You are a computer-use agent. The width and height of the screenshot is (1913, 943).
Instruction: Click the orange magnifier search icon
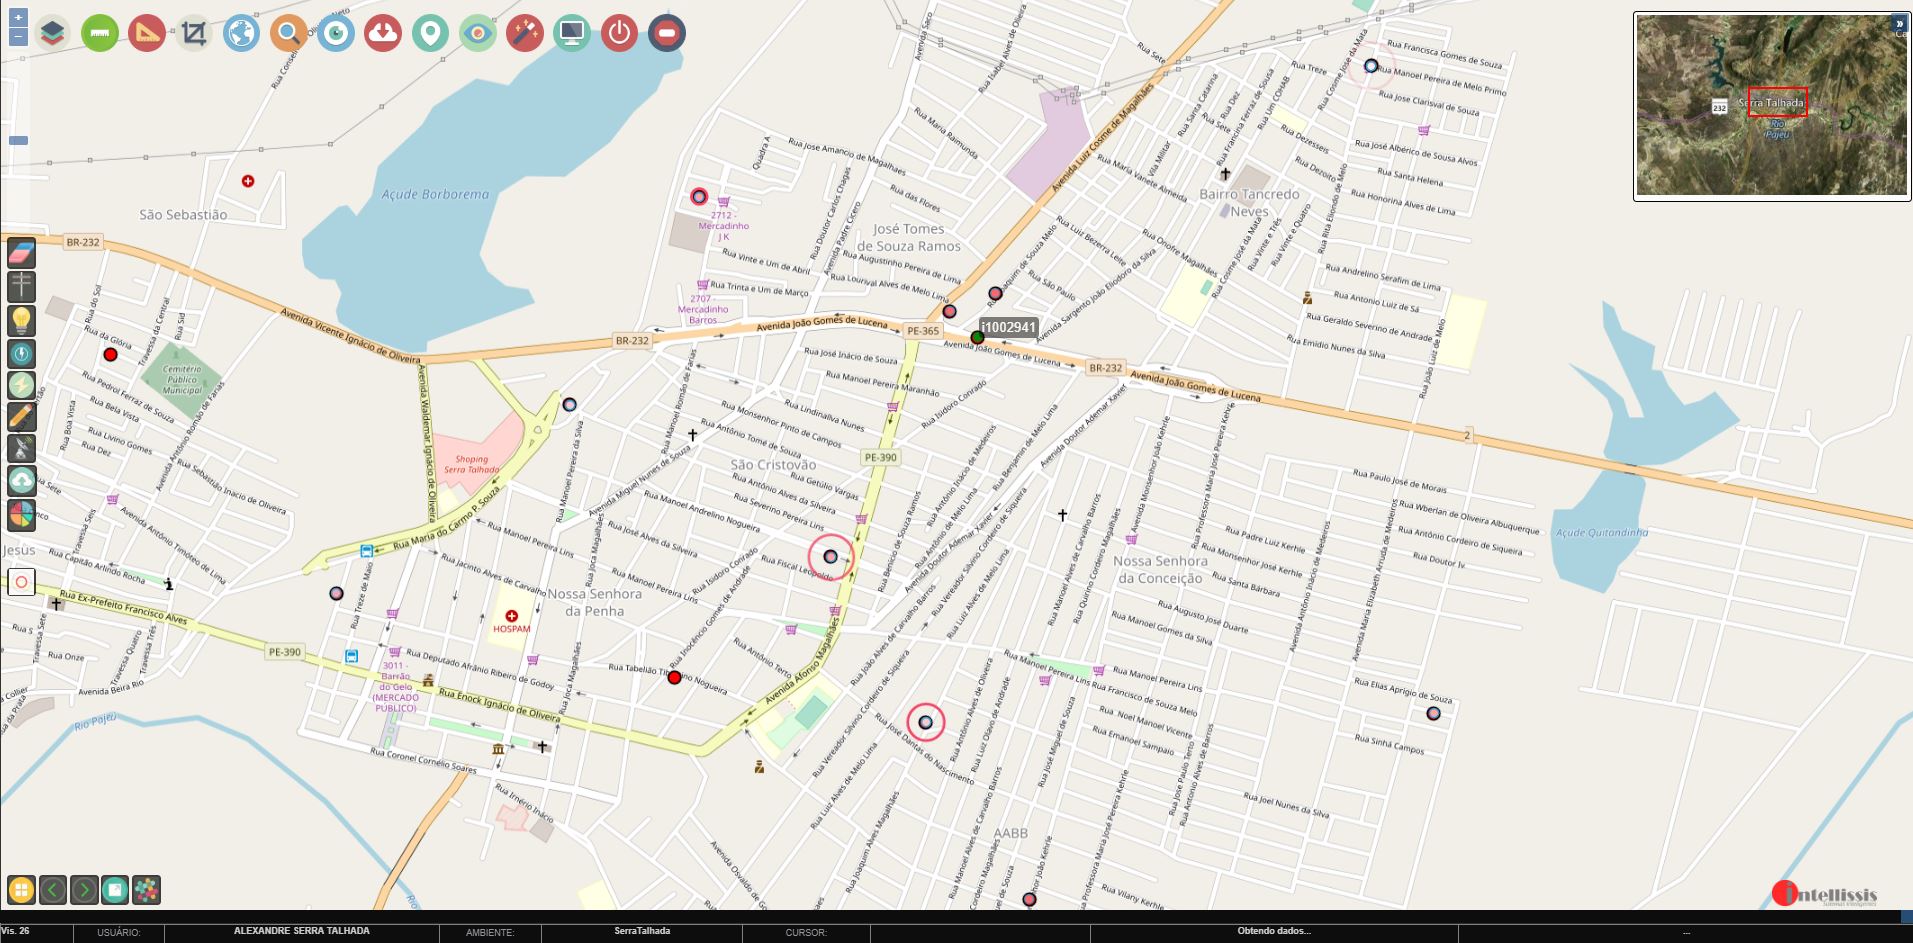click(x=288, y=34)
